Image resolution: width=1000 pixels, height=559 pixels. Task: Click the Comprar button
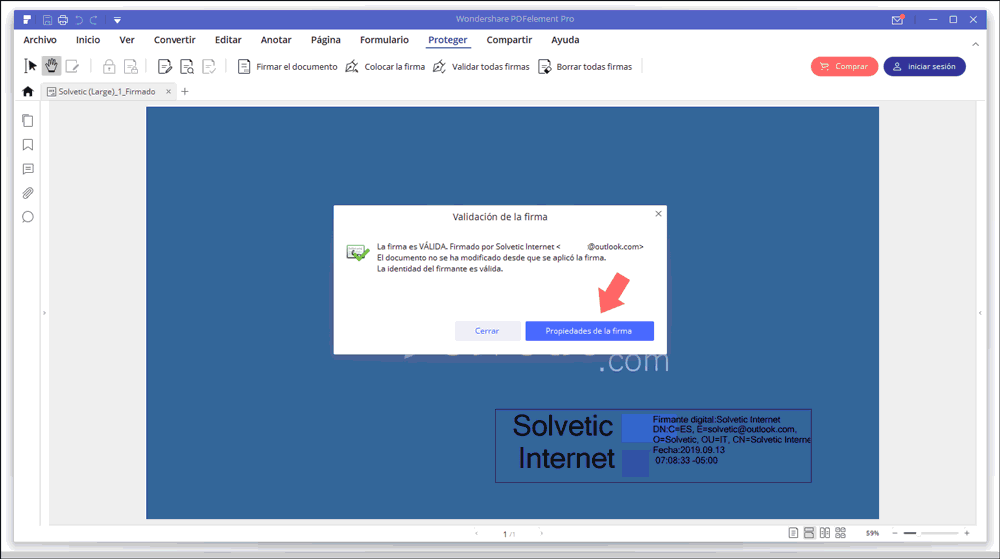click(844, 66)
